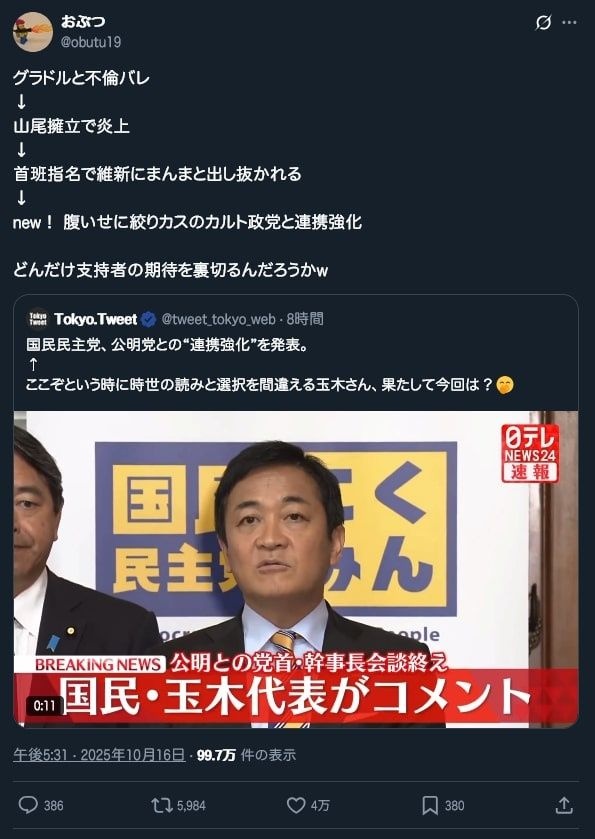
Task: Click the 99.7万 view count
Action: (x=216, y=755)
